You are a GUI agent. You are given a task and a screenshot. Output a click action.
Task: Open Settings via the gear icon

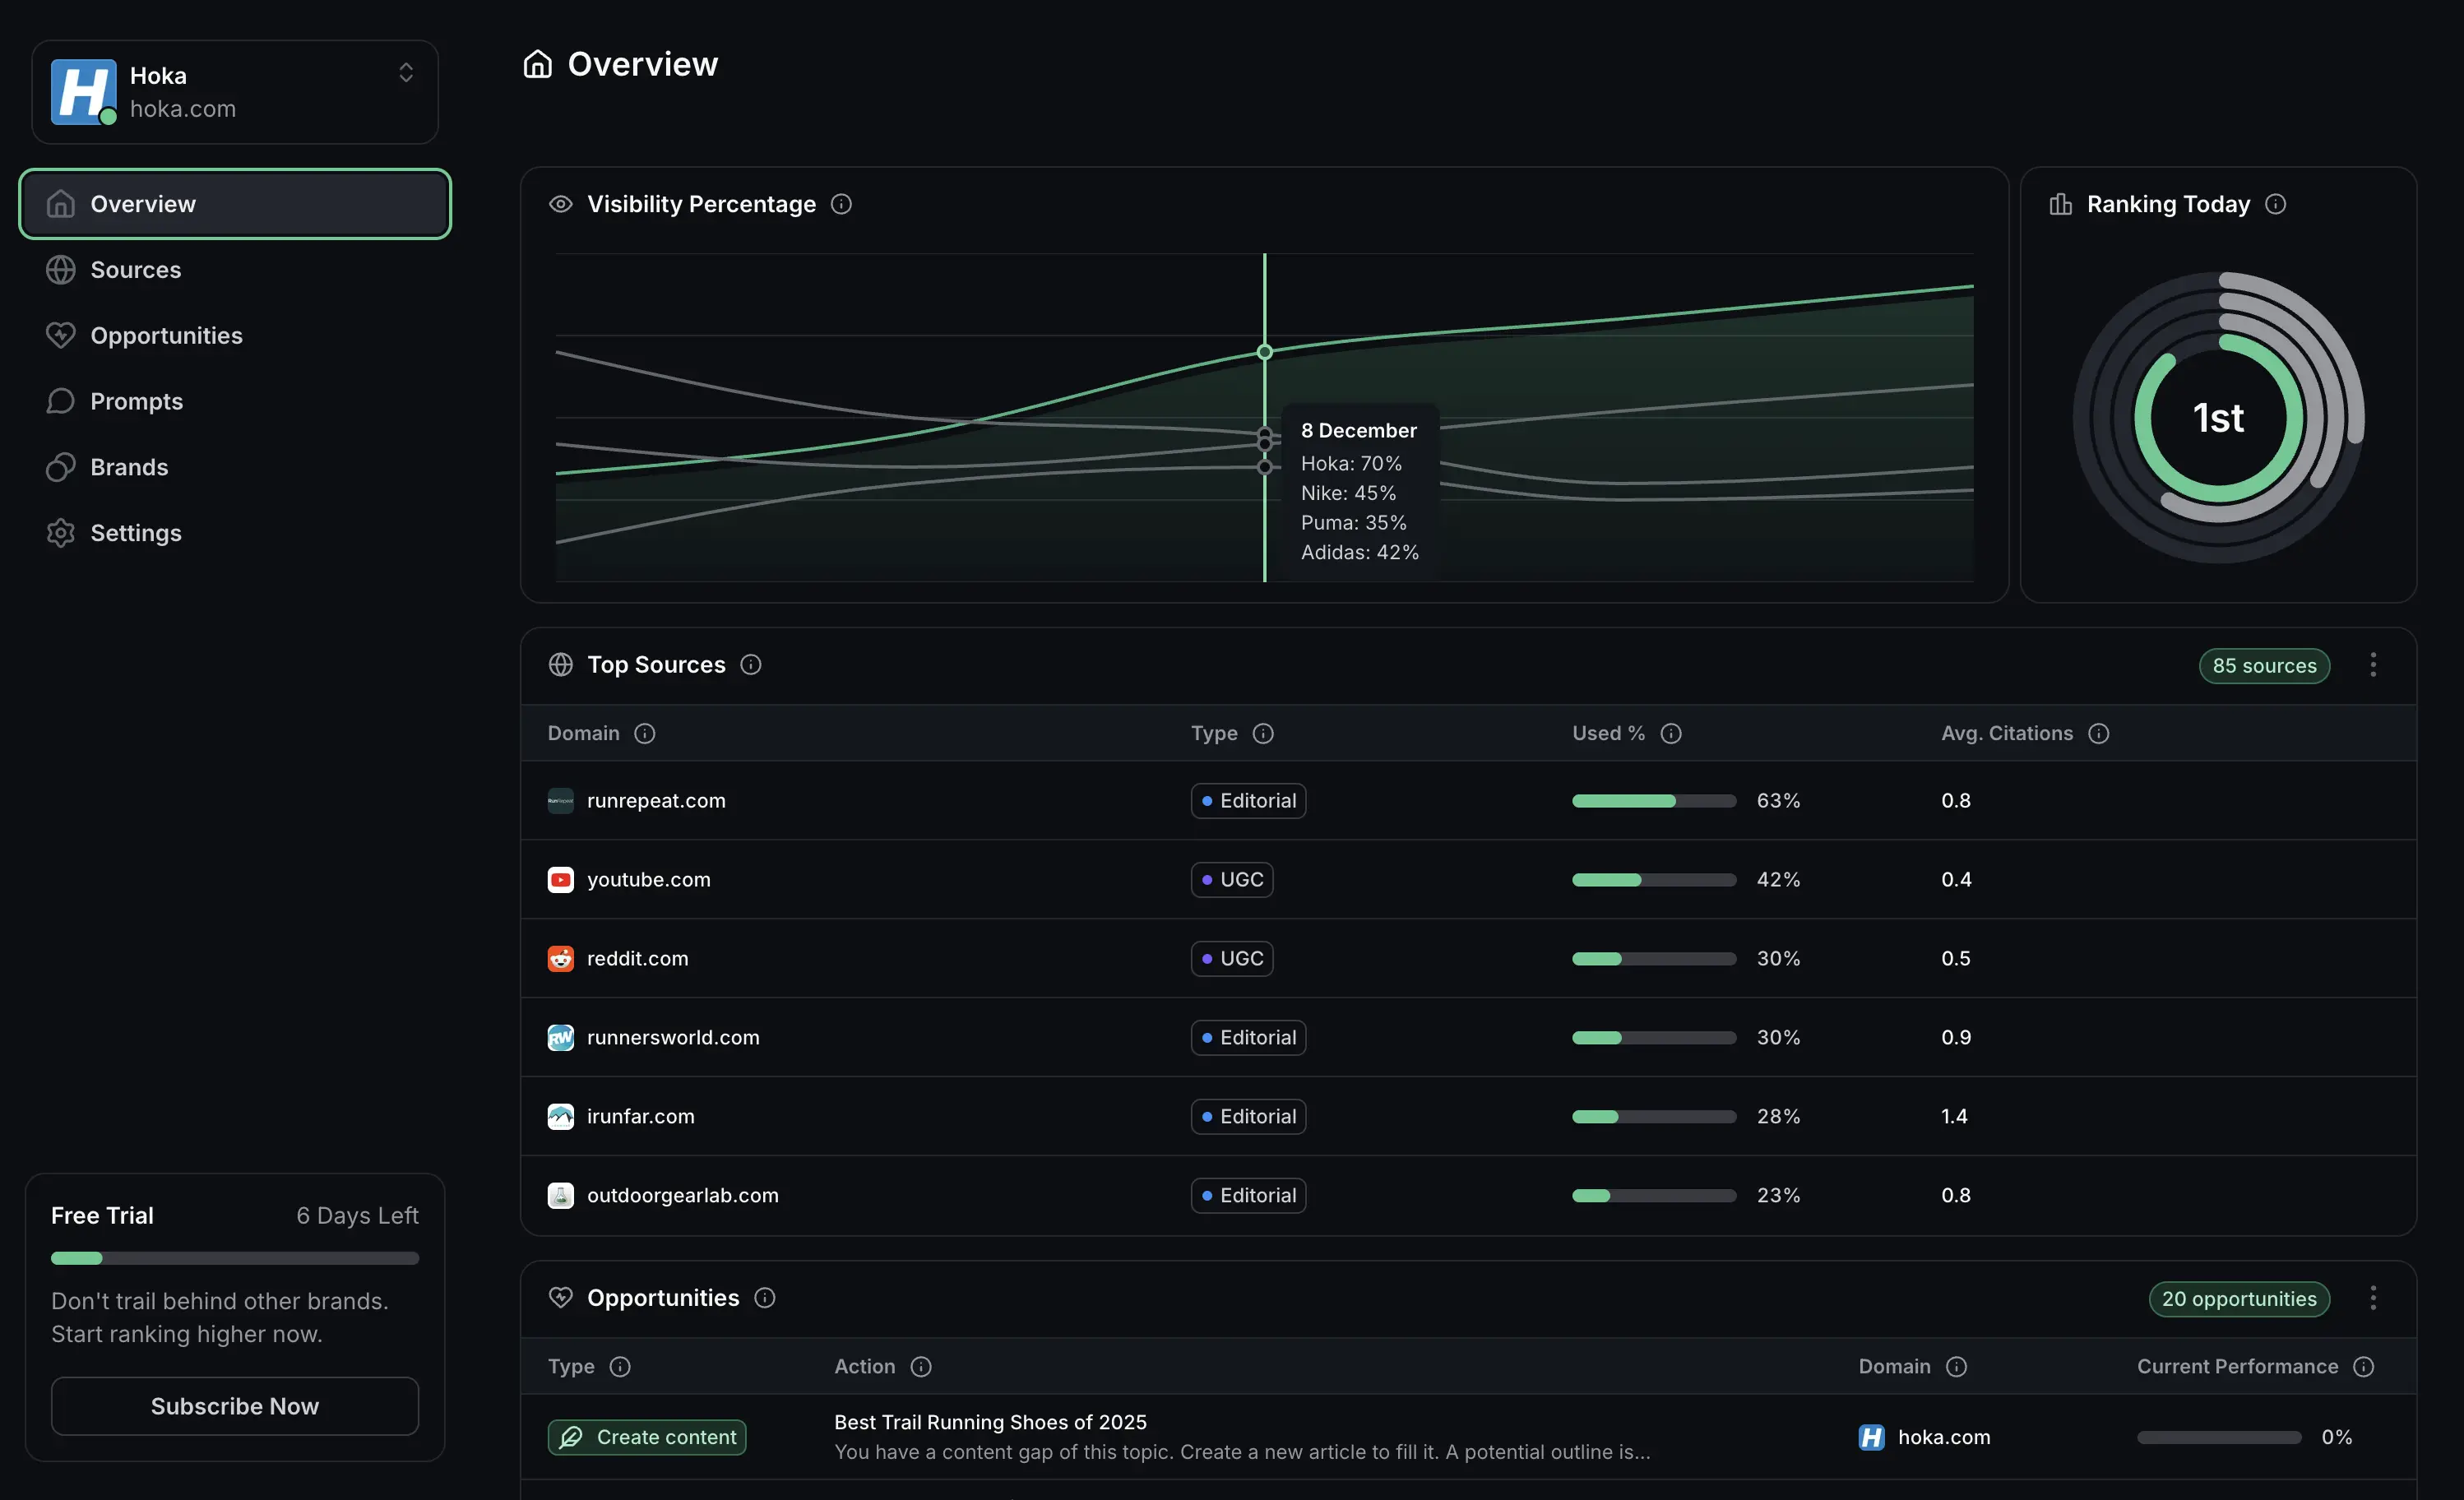click(60, 532)
